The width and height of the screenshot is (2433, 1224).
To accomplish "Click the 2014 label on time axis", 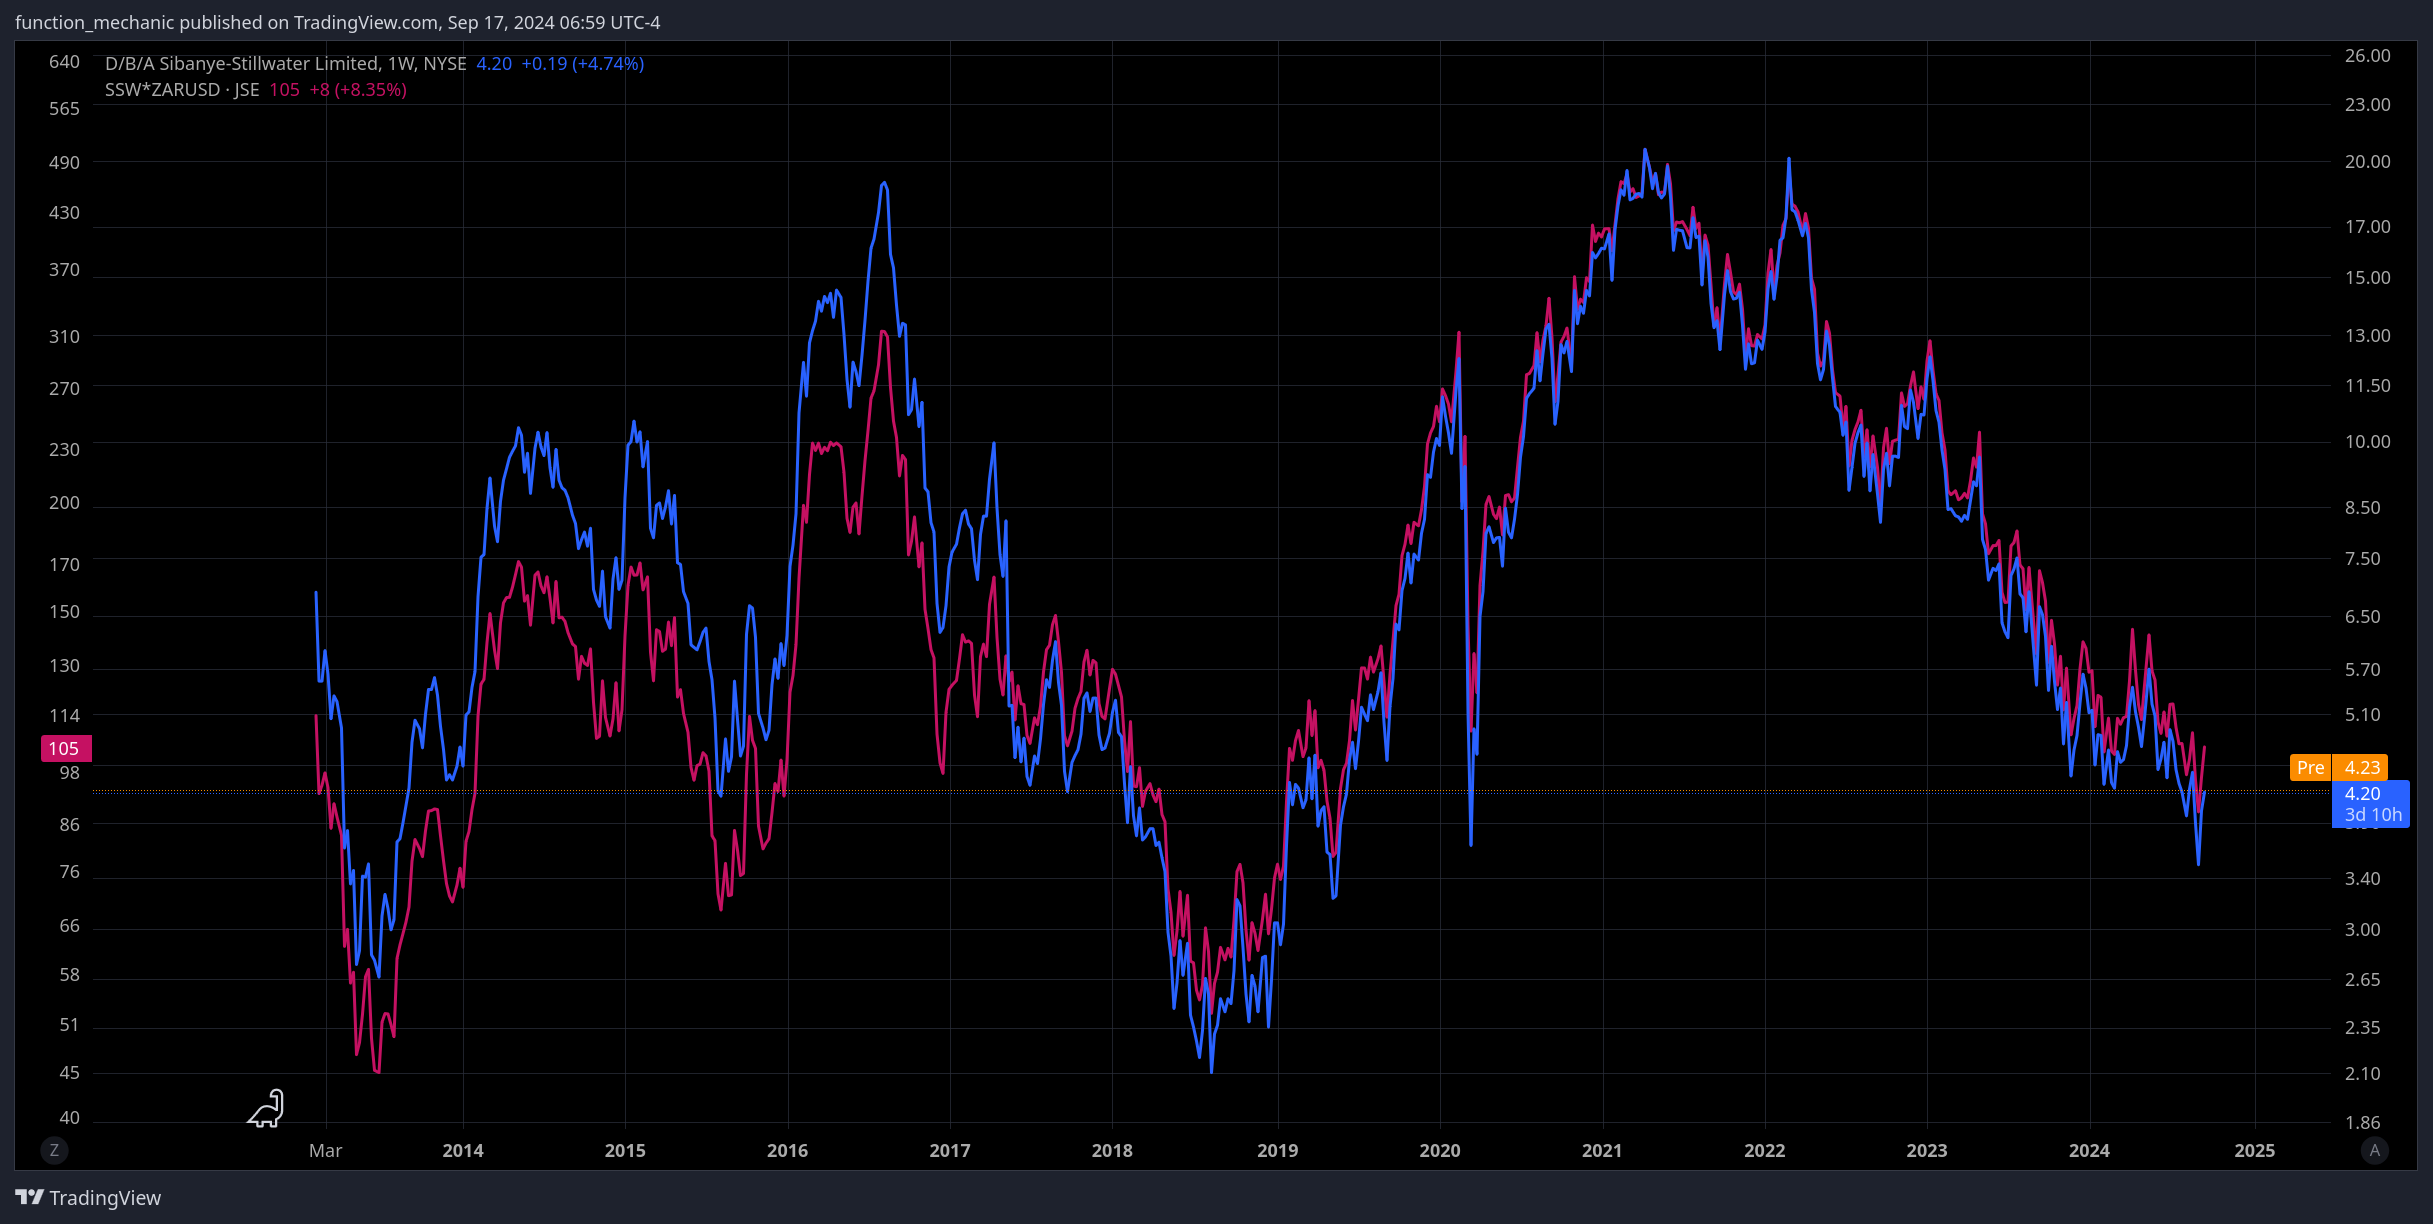I will [x=463, y=1150].
